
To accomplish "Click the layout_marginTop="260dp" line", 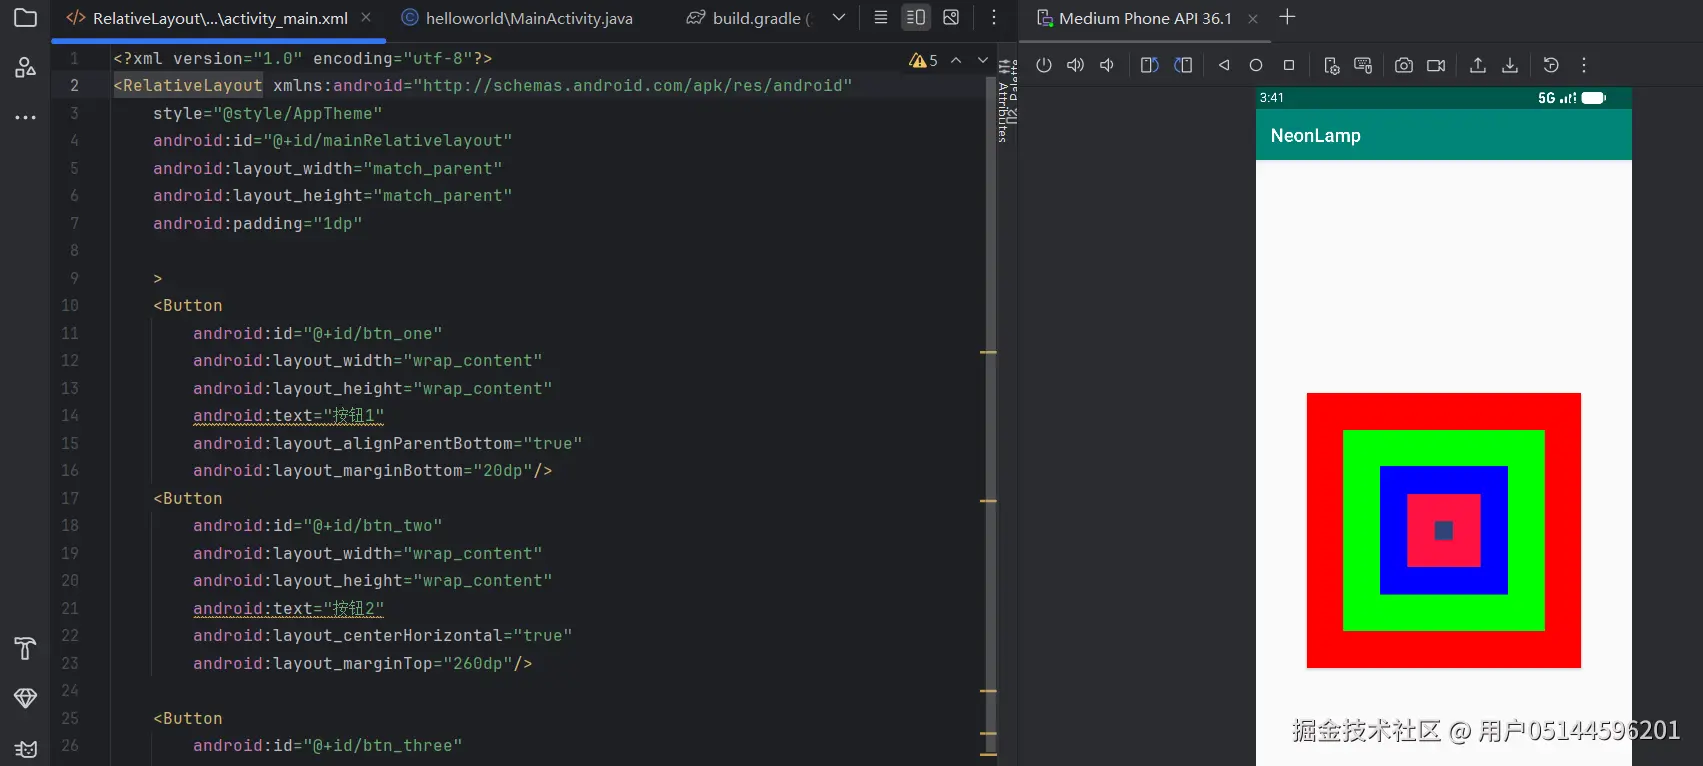I will coord(362,663).
